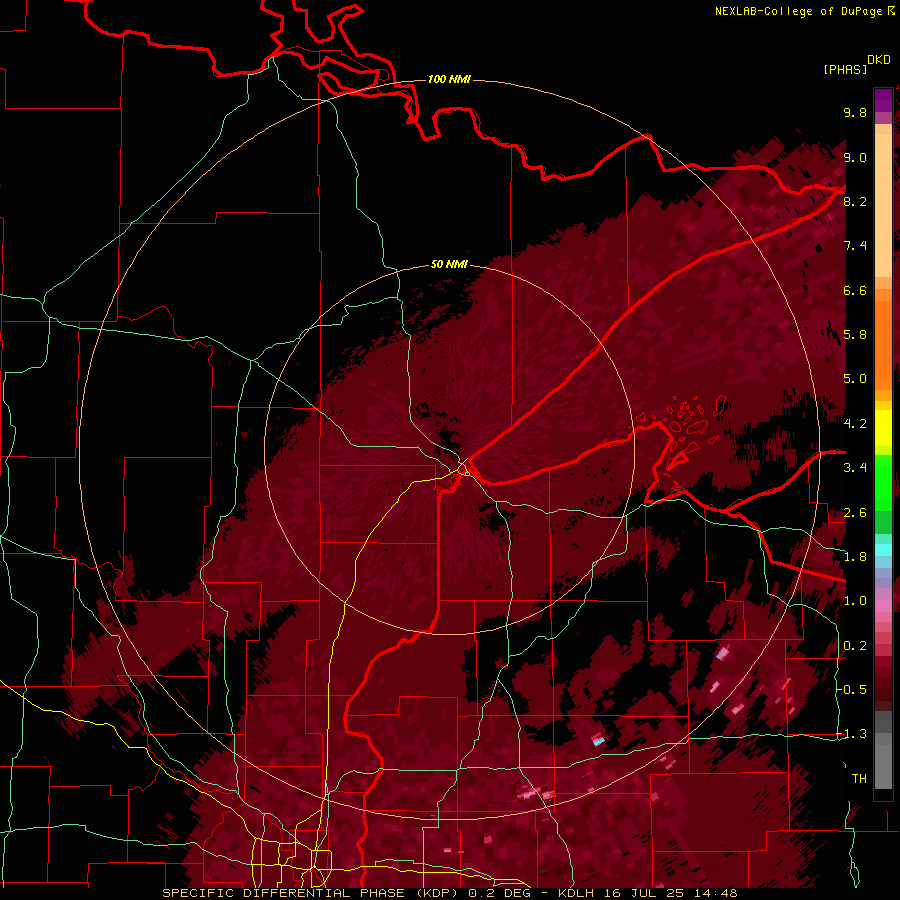Pick the yellow segment of the color bar
The height and width of the screenshot is (900, 900).
coord(883,428)
